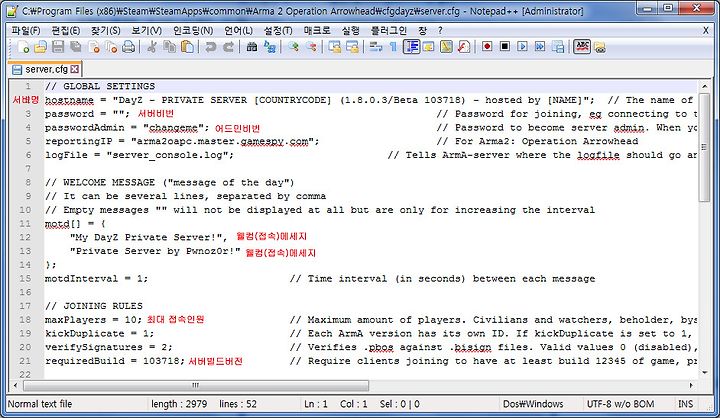Click the Paste clipboard icon
Viewport: 720px width, 418px height.
click(187, 47)
